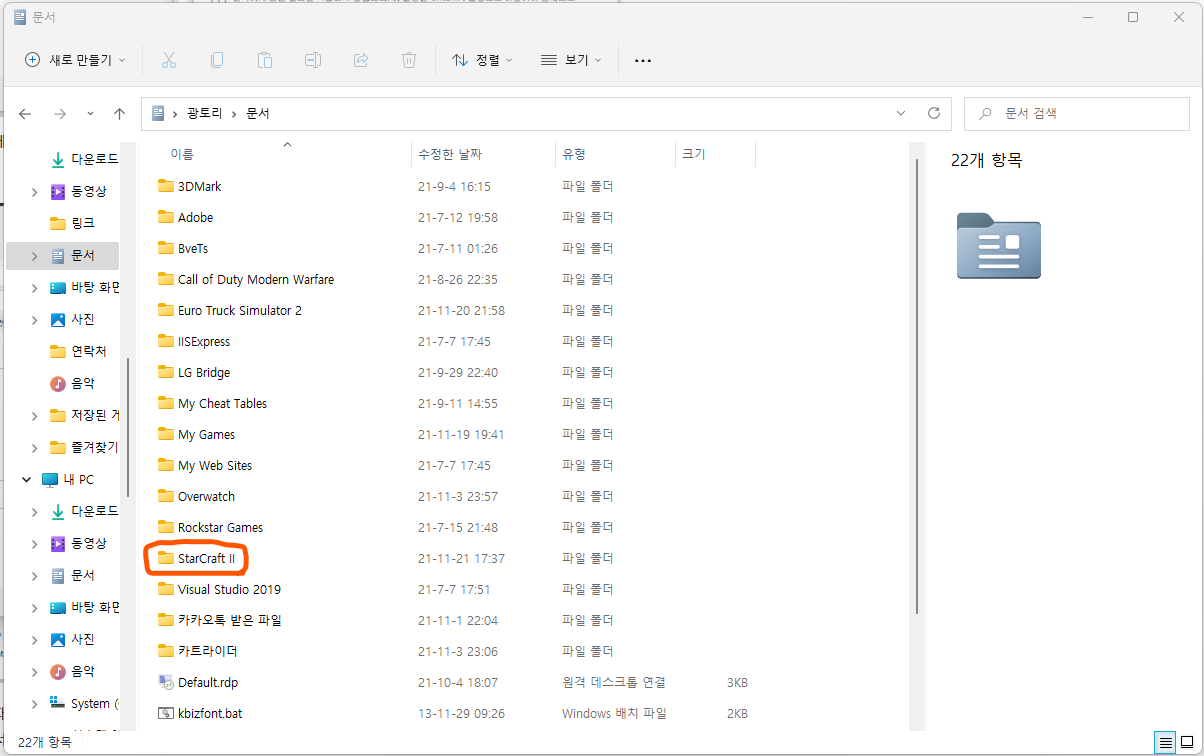Go up one folder level arrow
This screenshot has width=1204, height=756.
119,114
